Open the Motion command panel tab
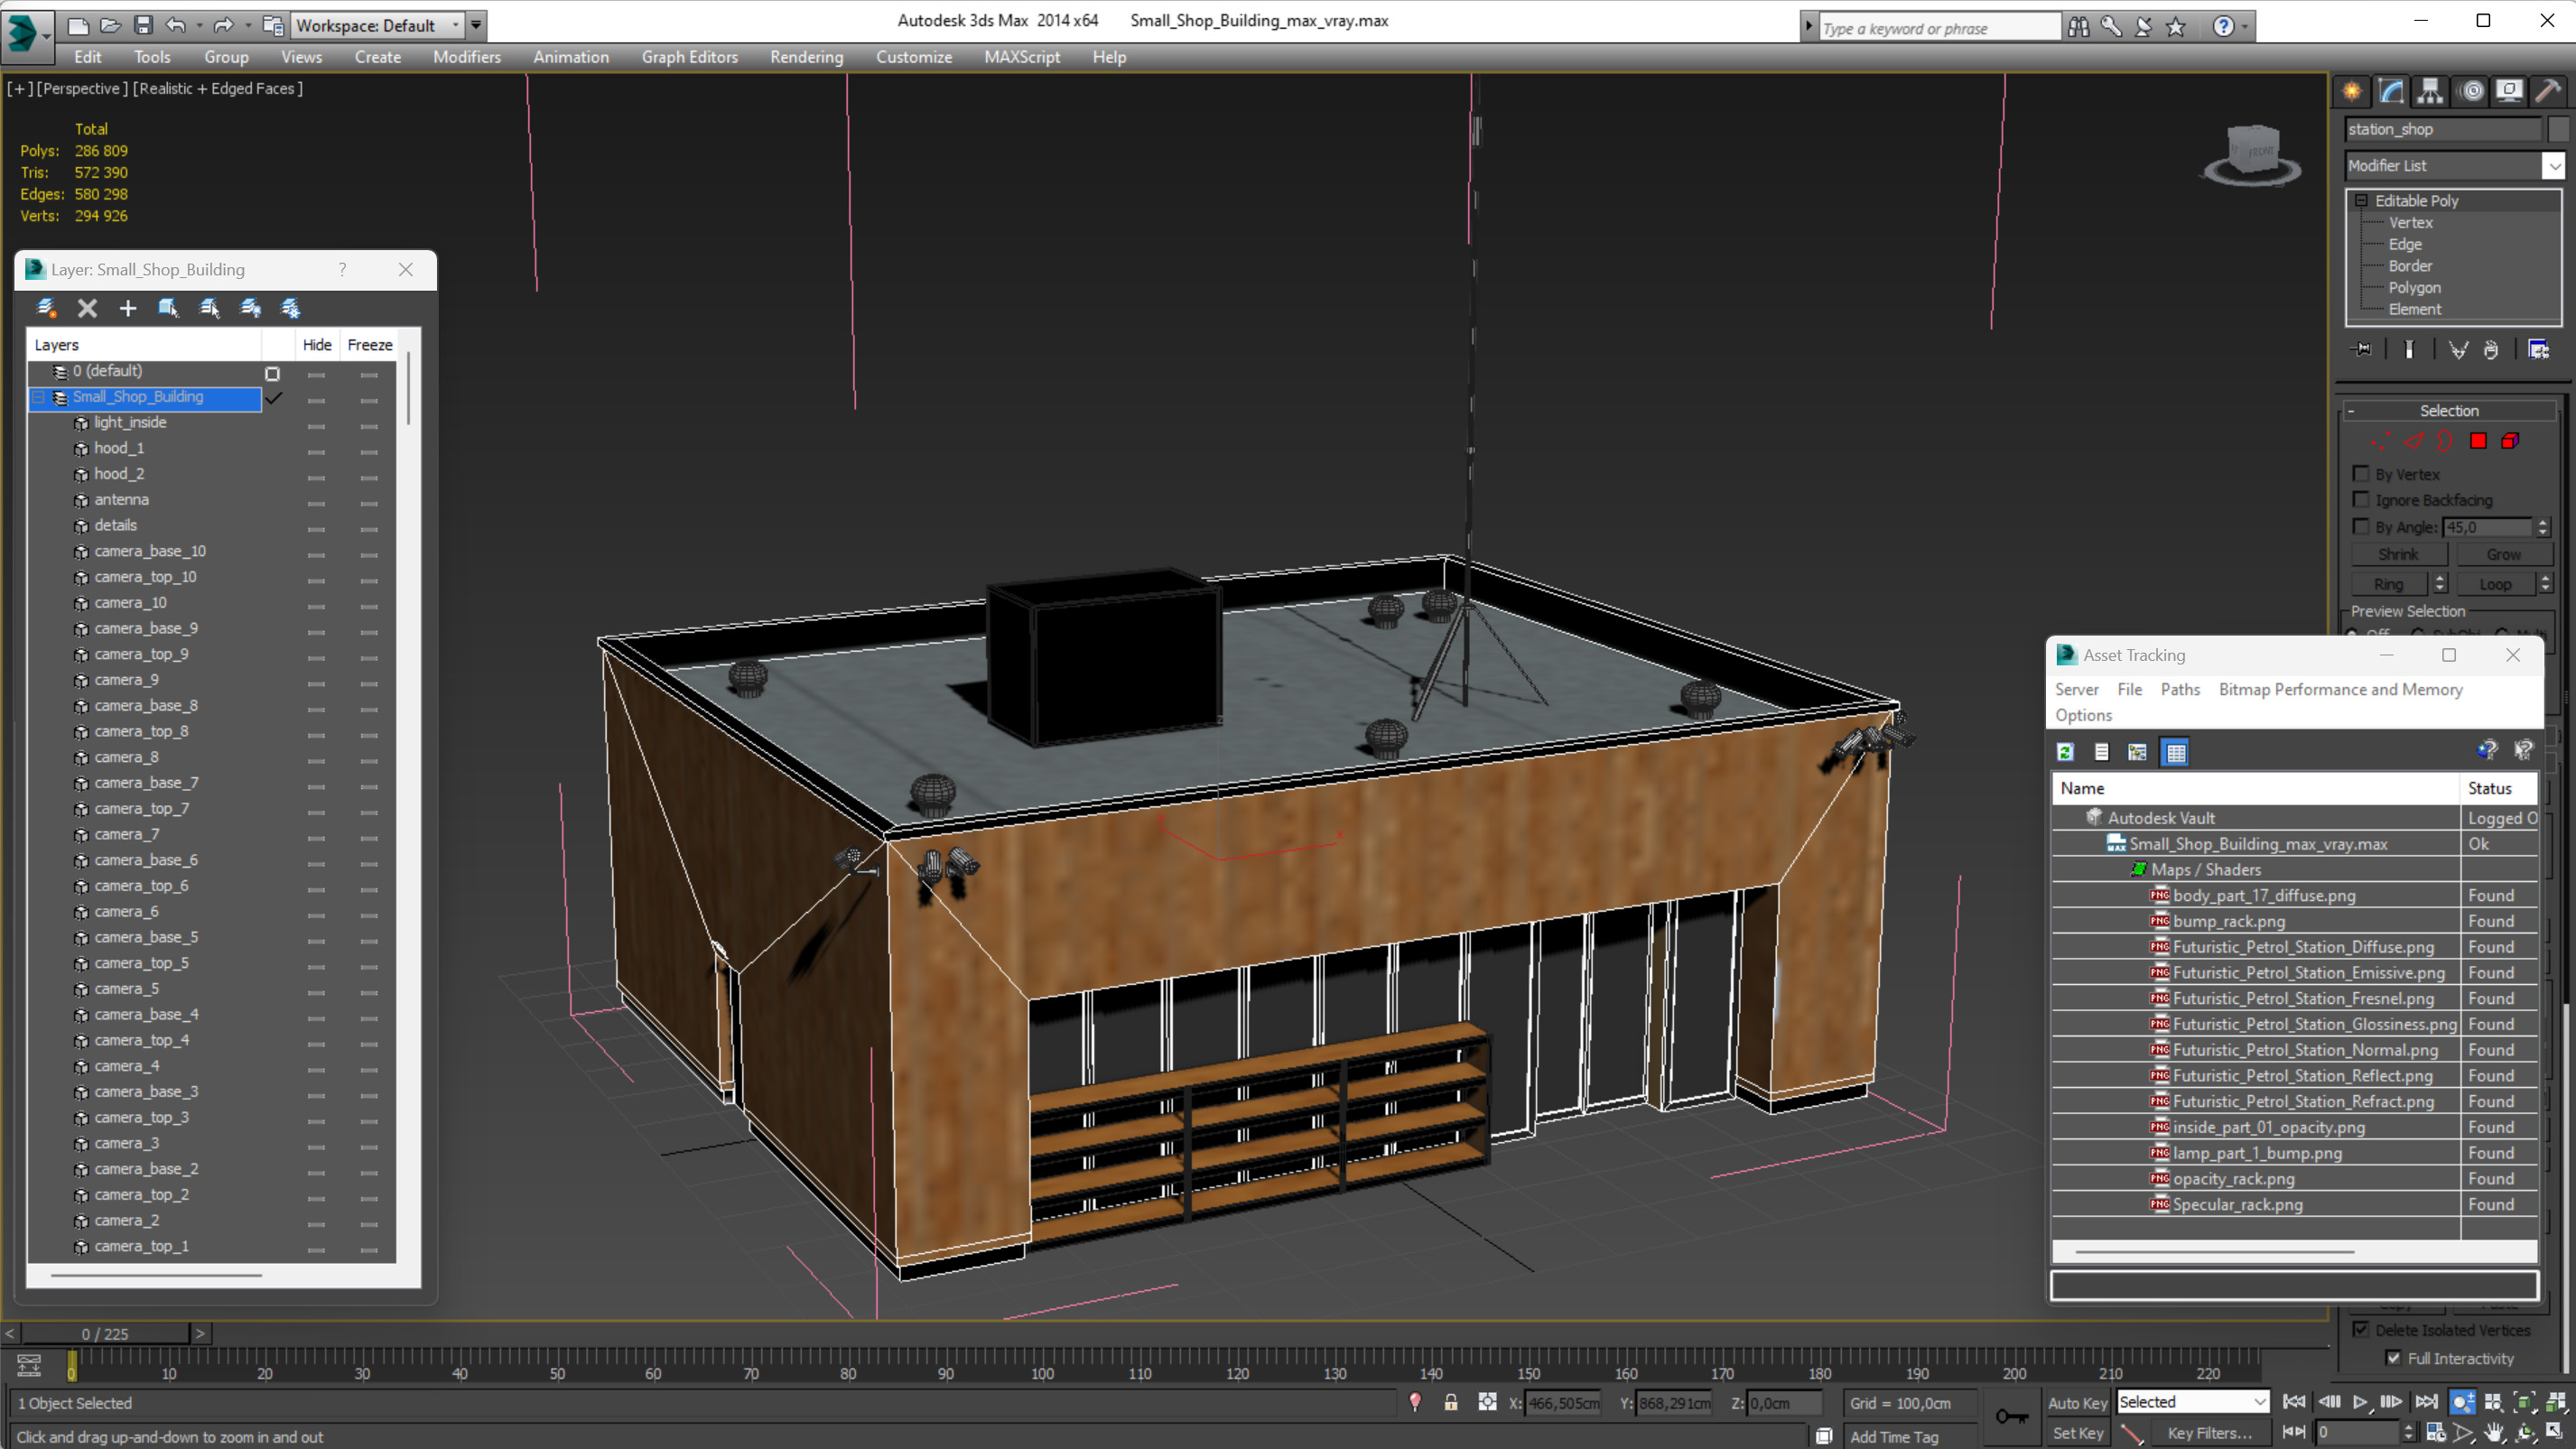The width and height of the screenshot is (2576, 1449). (2471, 92)
